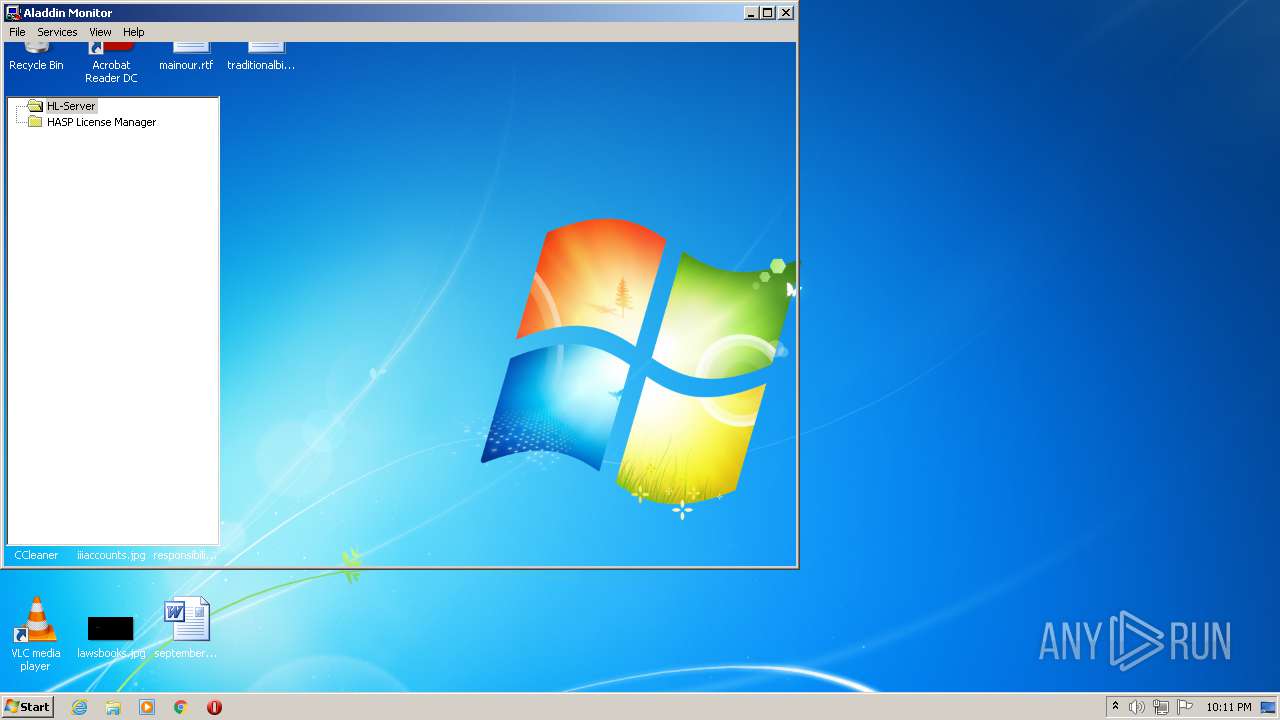Click the Show desktop button
This screenshot has width=1280, height=720.
pos(1269,707)
